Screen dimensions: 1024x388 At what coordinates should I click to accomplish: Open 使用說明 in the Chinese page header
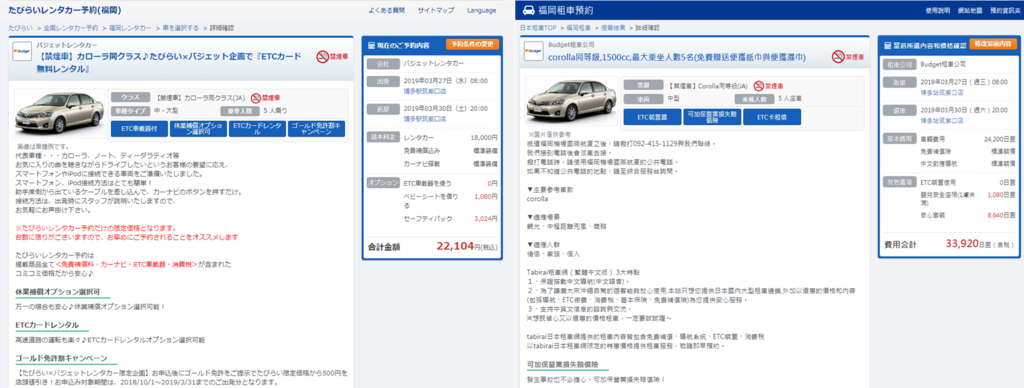(x=937, y=10)
